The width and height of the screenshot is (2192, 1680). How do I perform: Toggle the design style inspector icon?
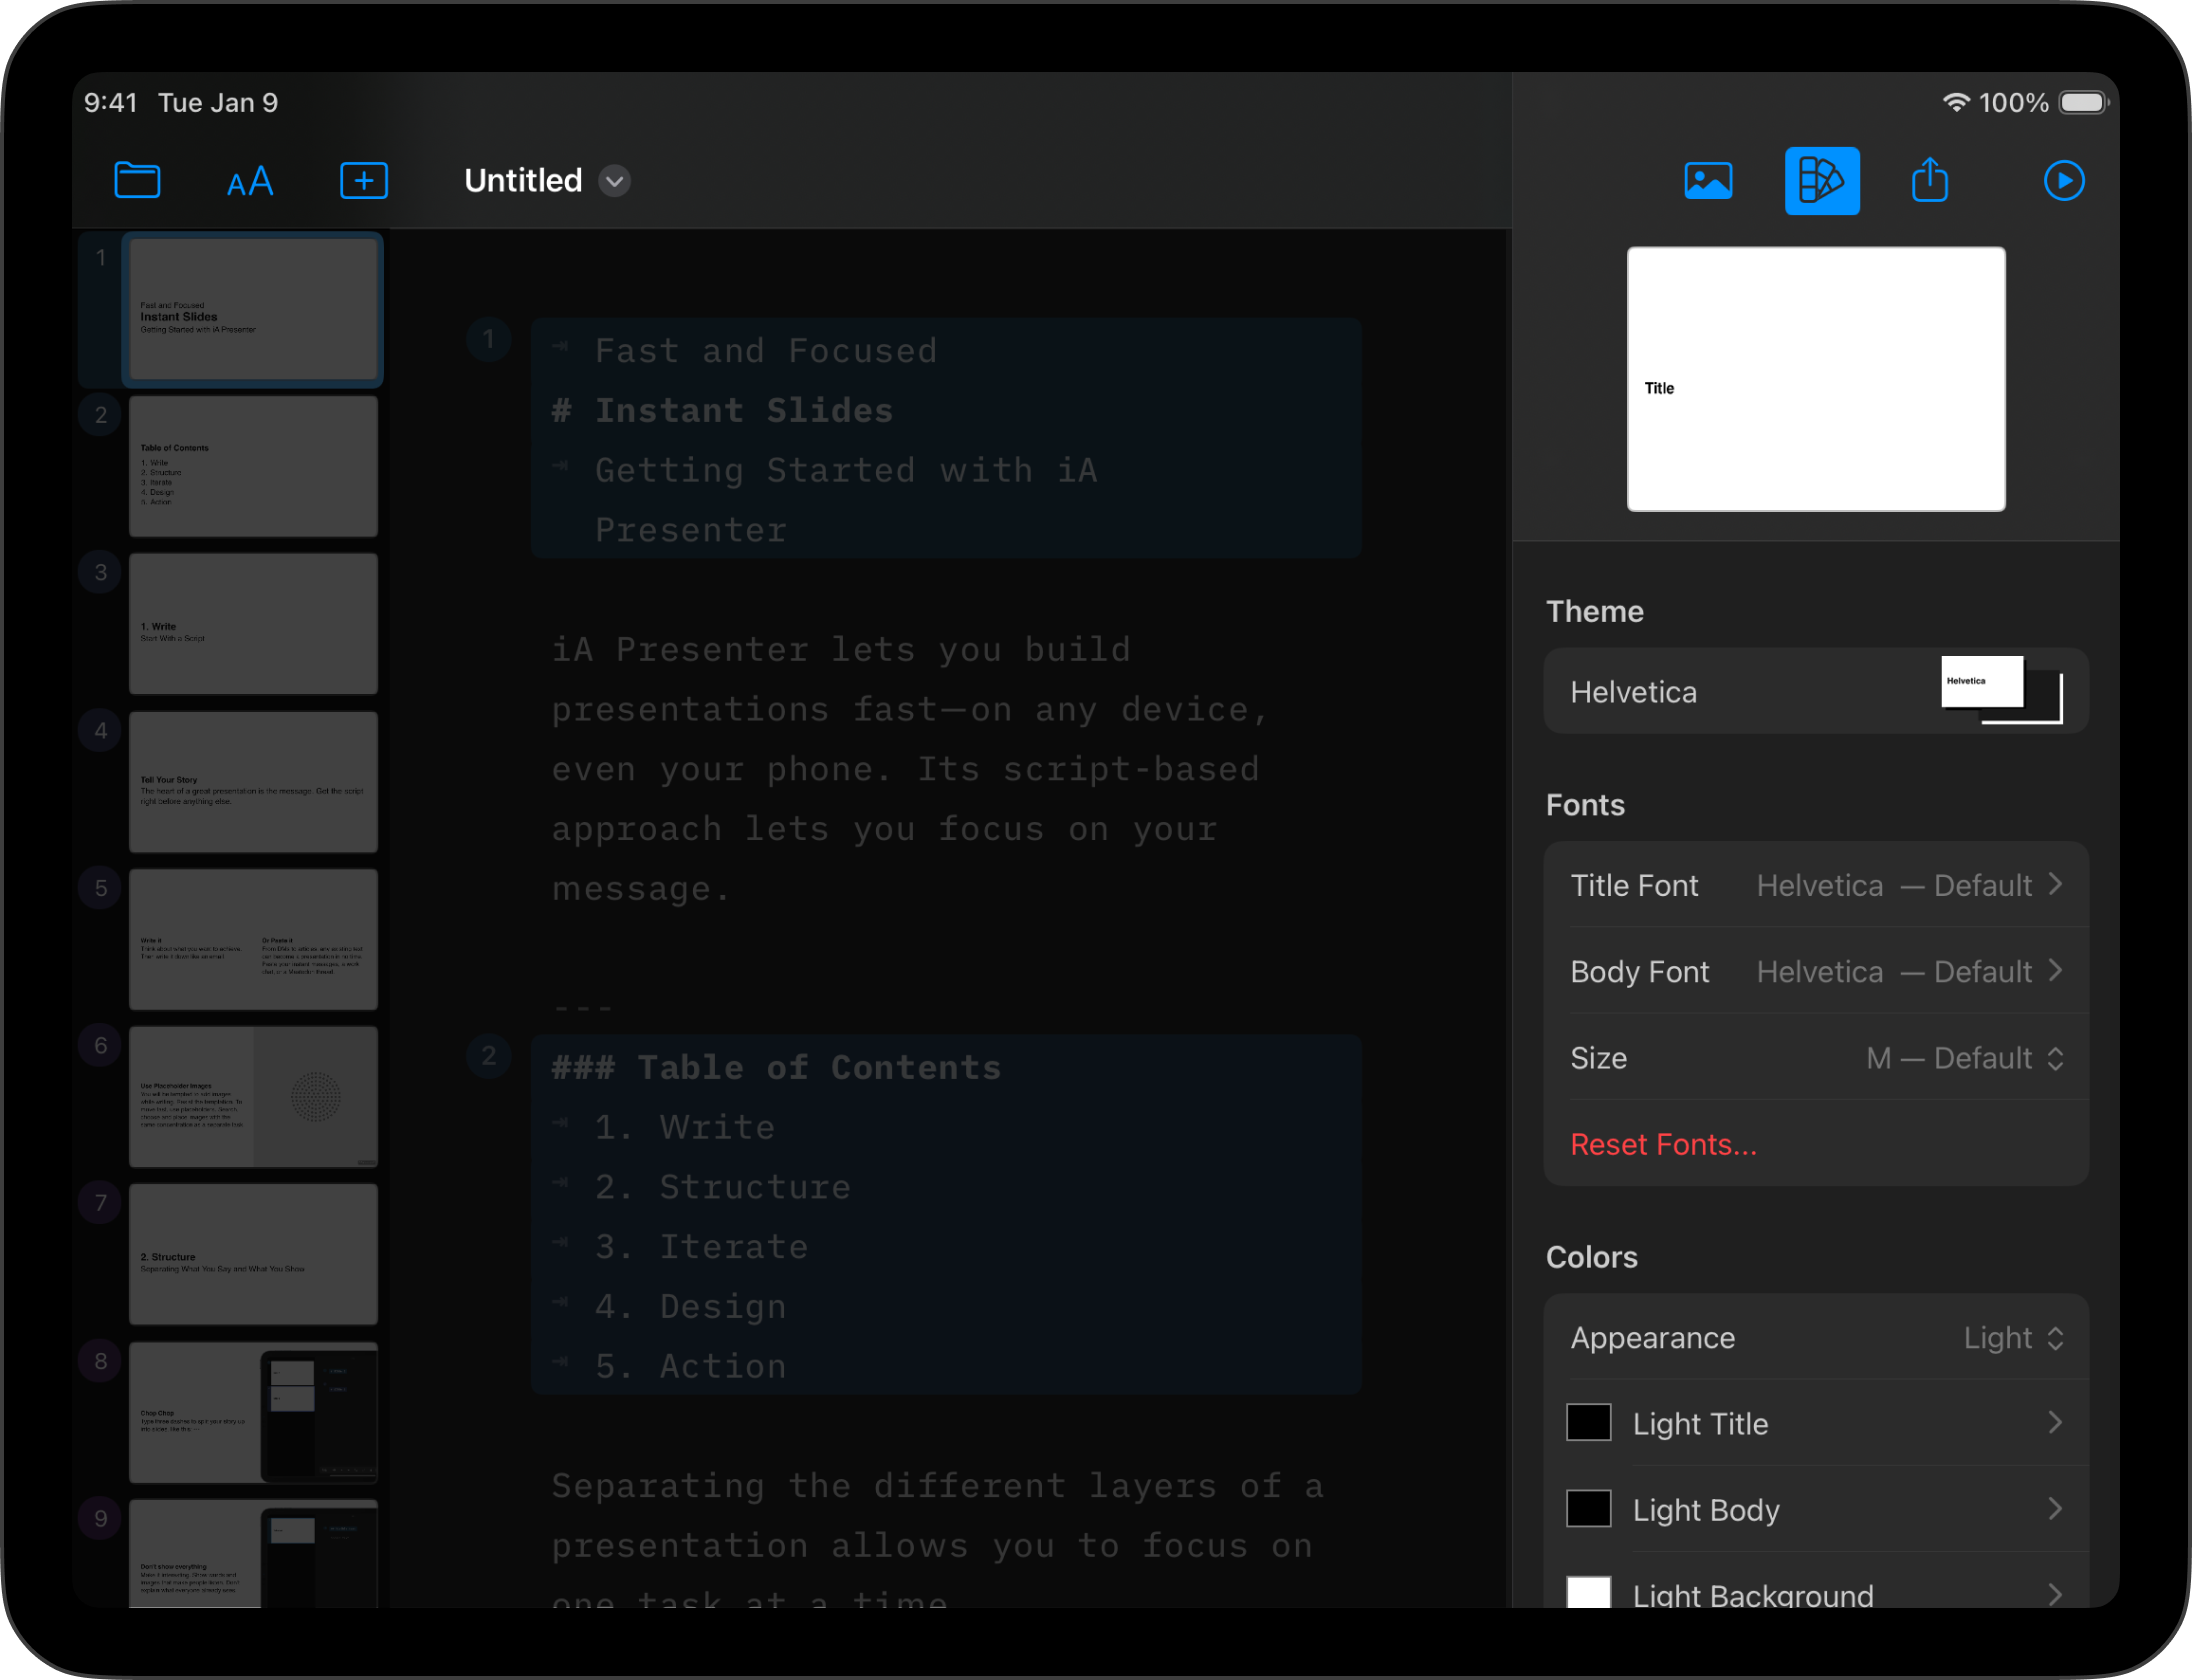pyautogui.click(x=1821, y=181)
